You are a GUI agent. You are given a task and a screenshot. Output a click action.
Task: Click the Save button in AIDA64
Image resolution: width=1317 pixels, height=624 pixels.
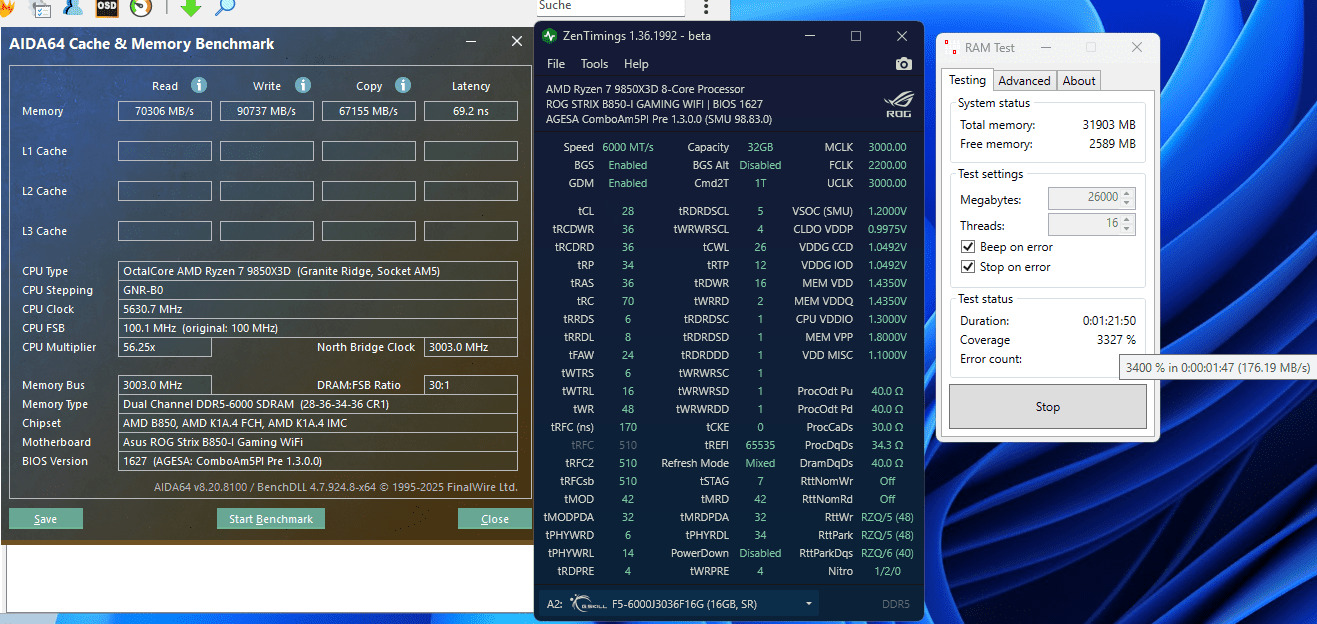tap(46, 519)
